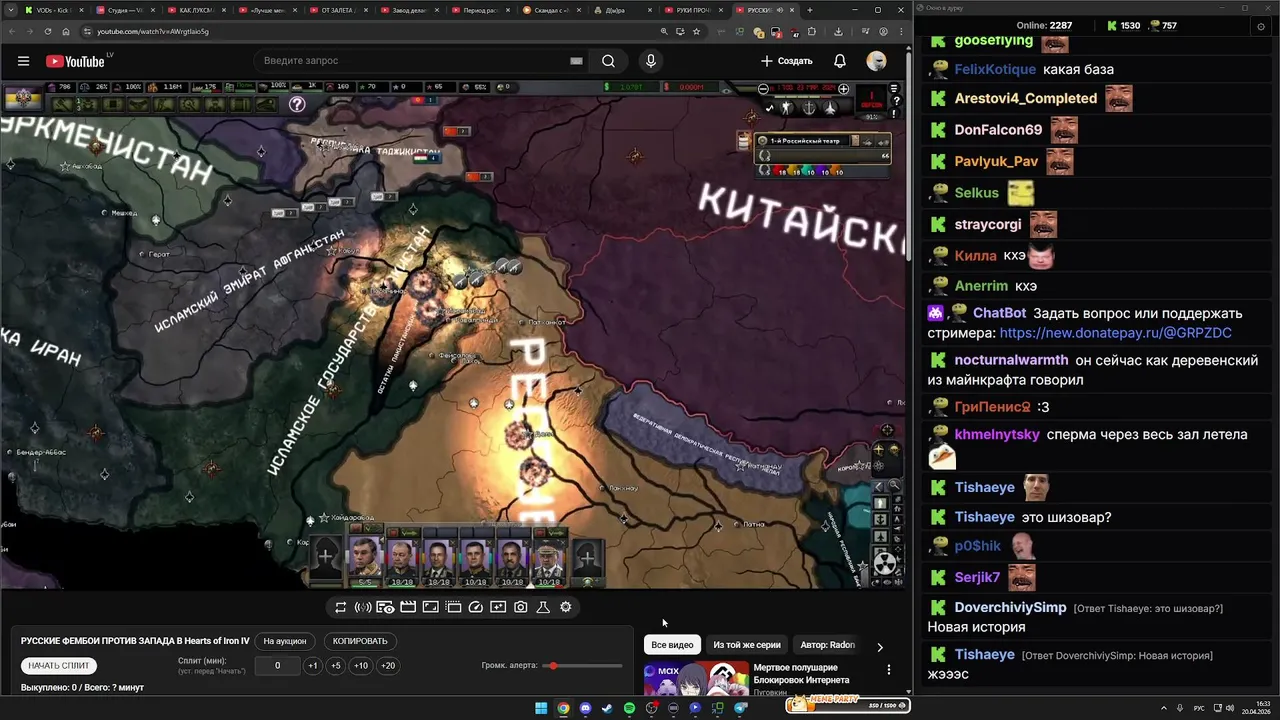The height and width of the screenshot is (720, 1280).
Task: Select the army soldier icon in the game
Action: (786, 107)
